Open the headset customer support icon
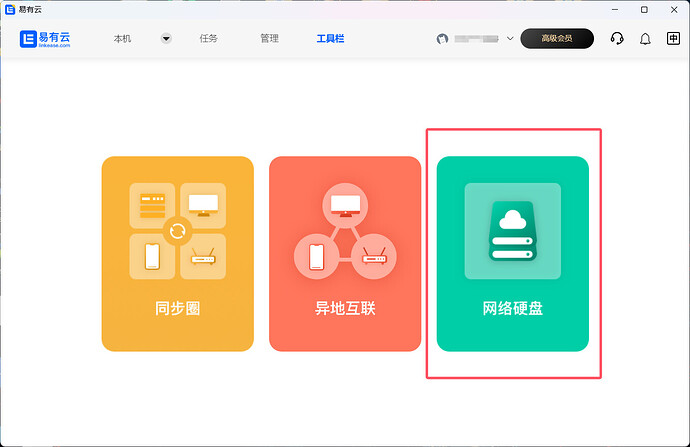This screenshot has height=447, width=690. click(617, 39)
